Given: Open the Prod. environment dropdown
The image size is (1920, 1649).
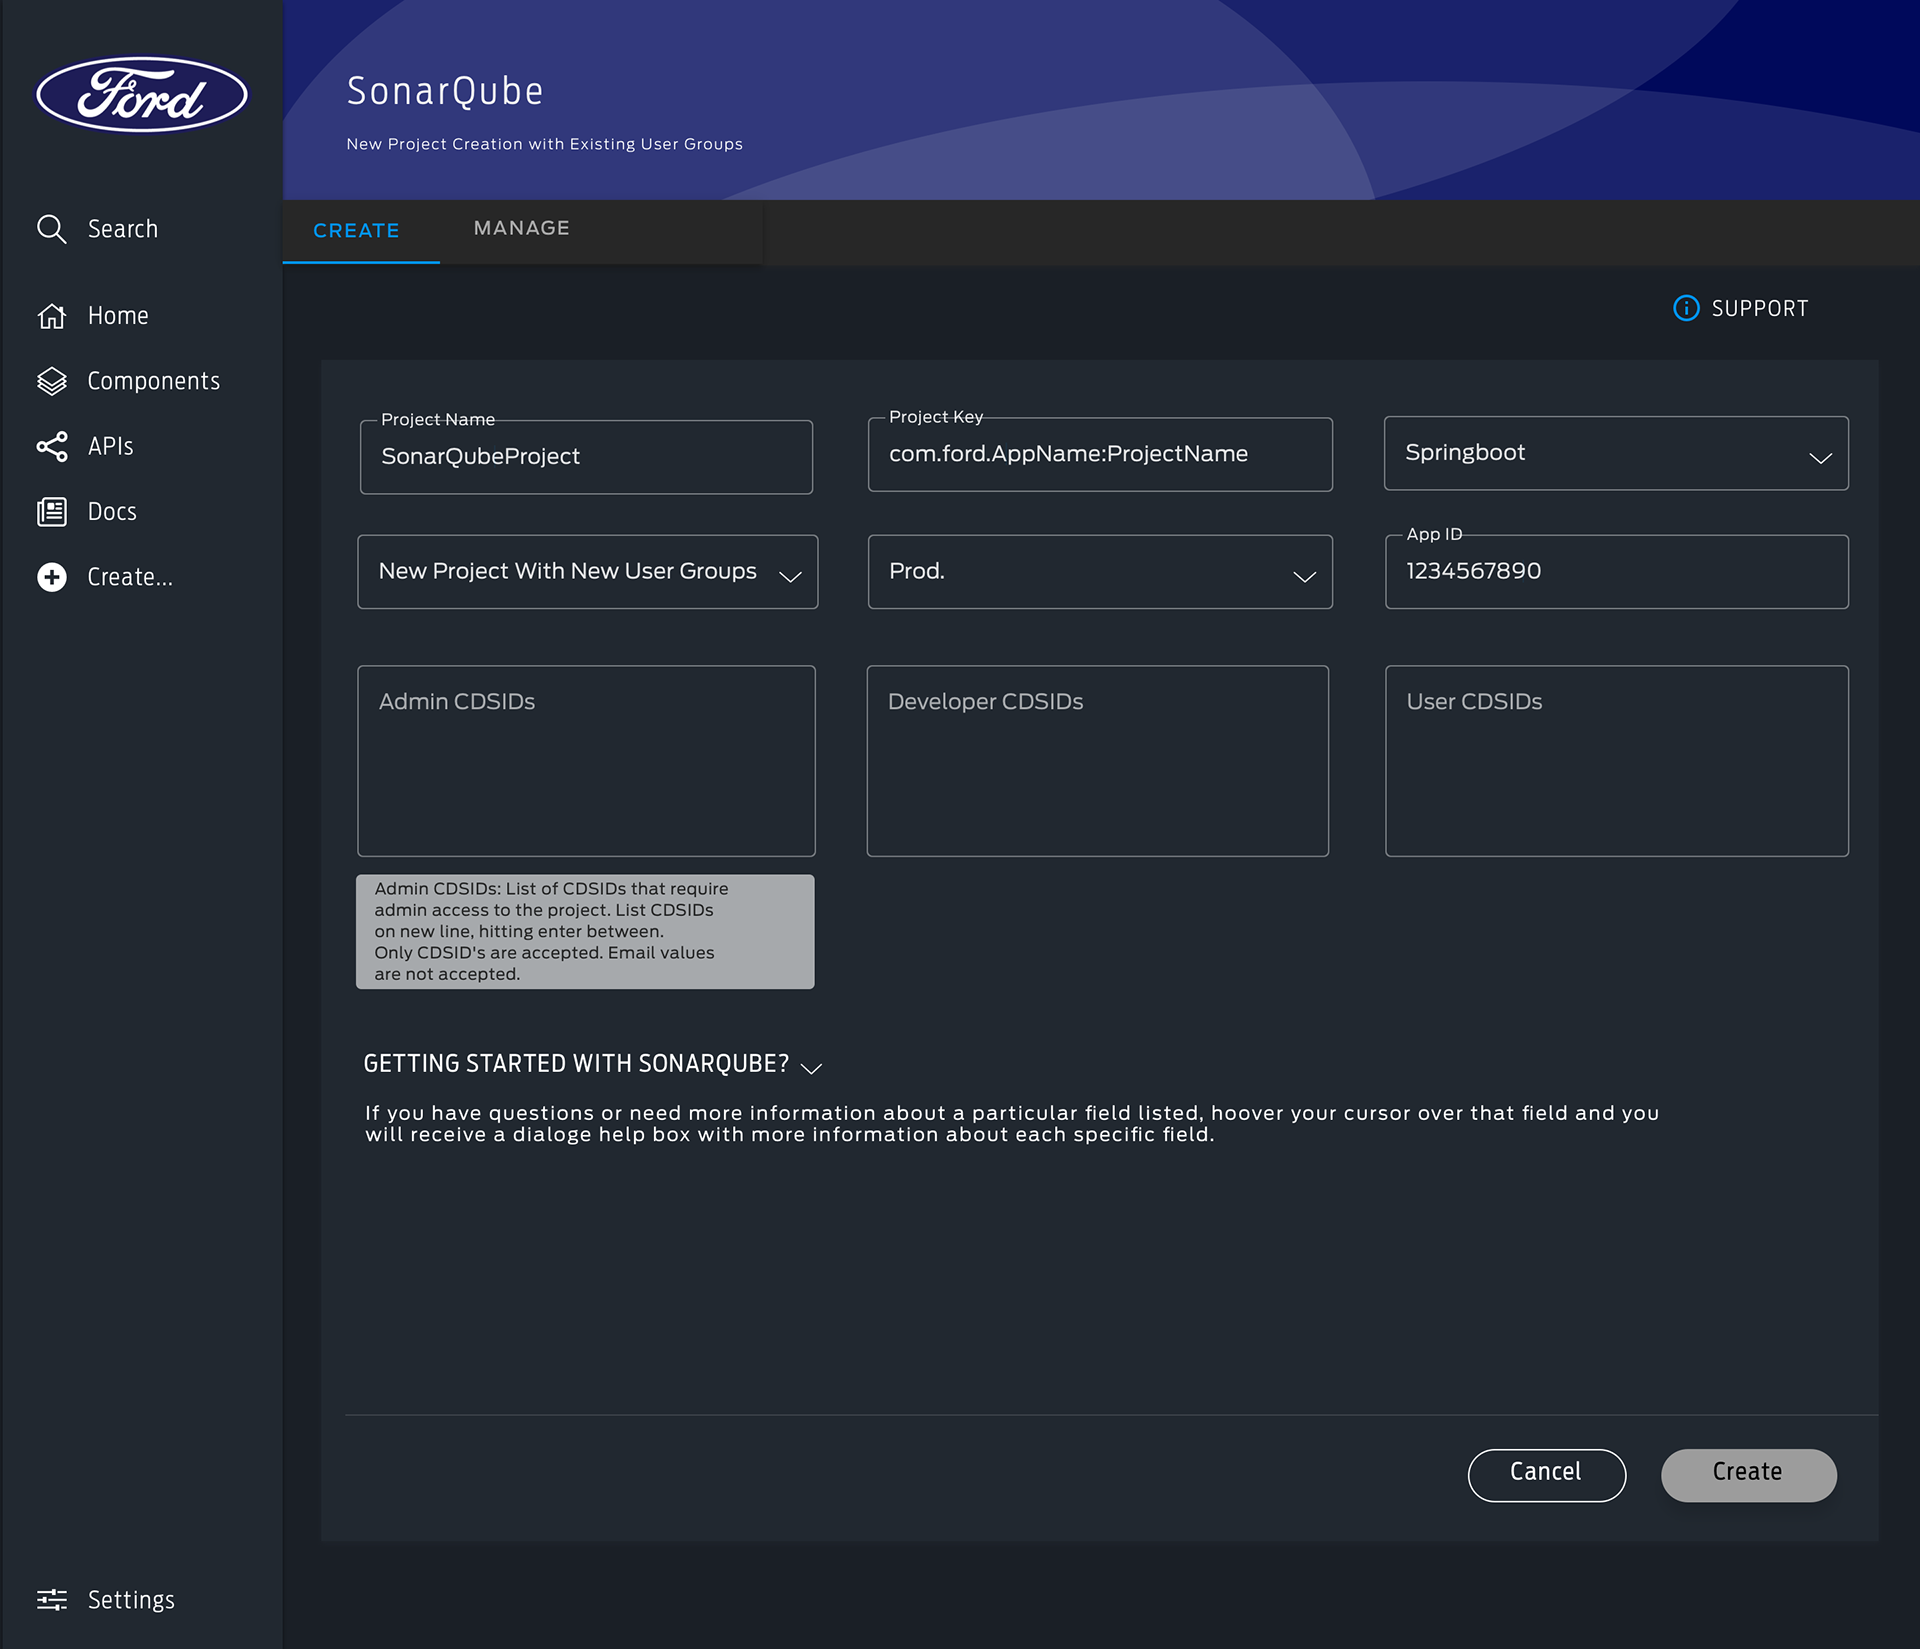Looking at the screenshot, I should point(1100,572).
